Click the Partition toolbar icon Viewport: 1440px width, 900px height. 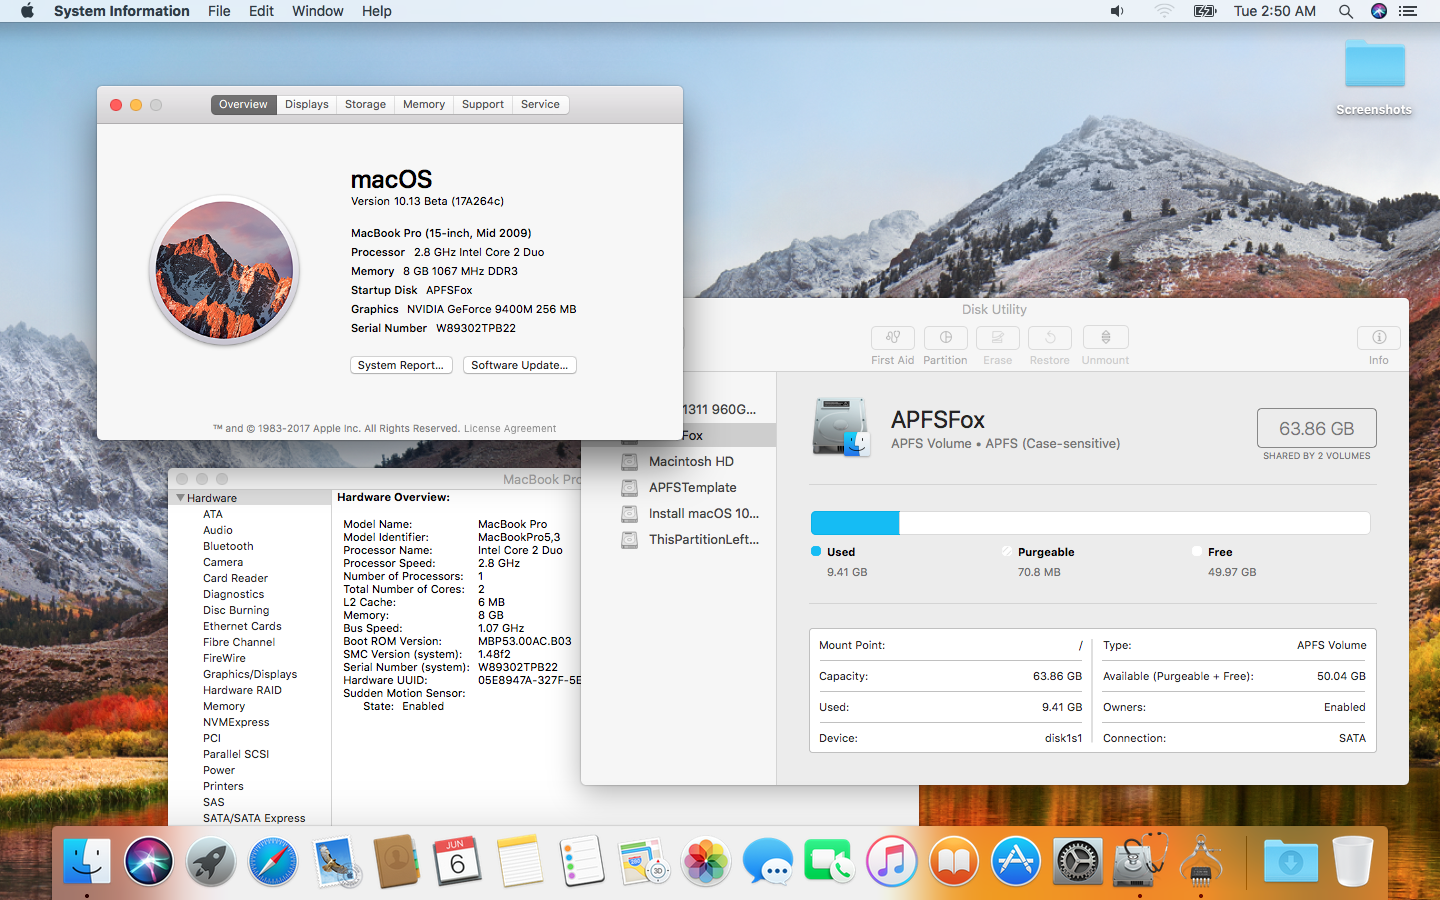click(x=945, y=338)
